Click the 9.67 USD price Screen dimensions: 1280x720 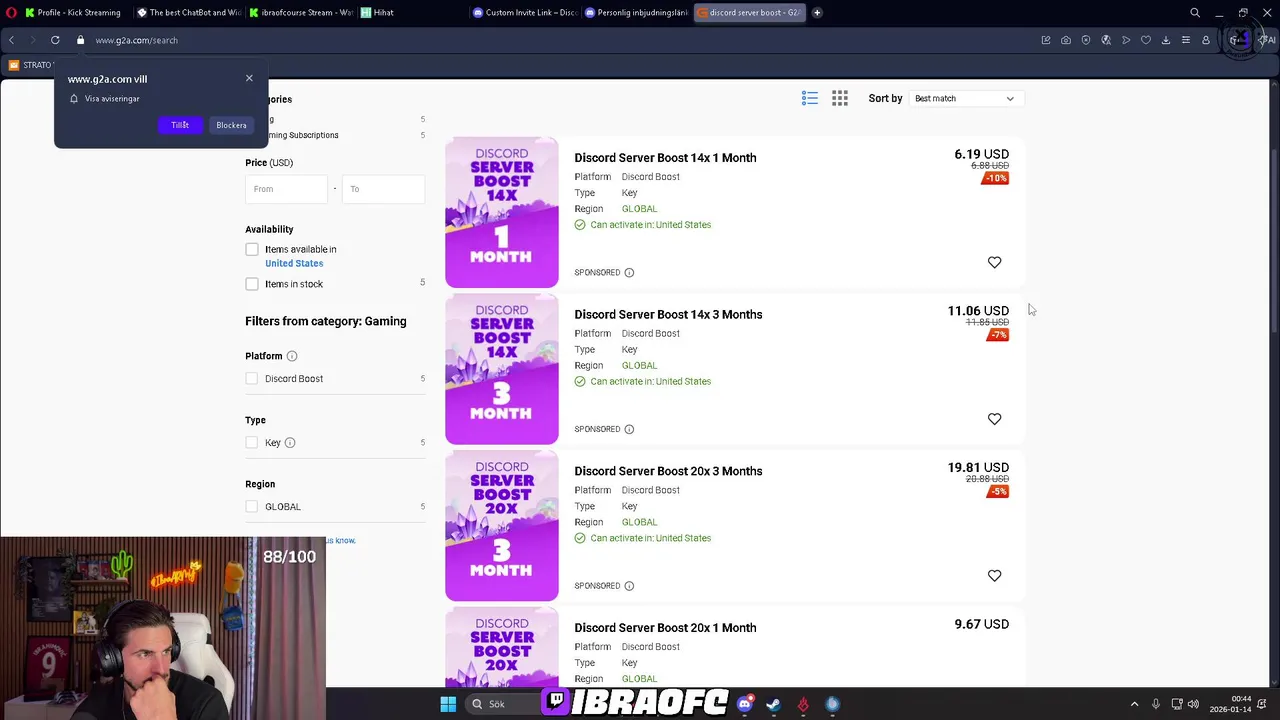[x=981, y=624]
